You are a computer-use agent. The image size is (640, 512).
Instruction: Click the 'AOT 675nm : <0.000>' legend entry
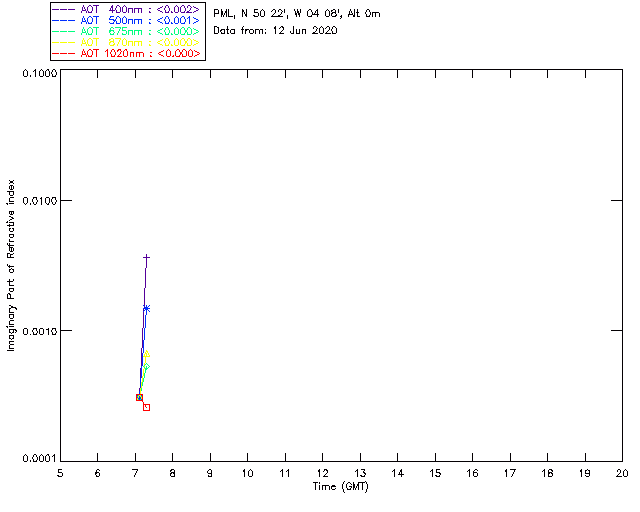[x=126, y=31]
